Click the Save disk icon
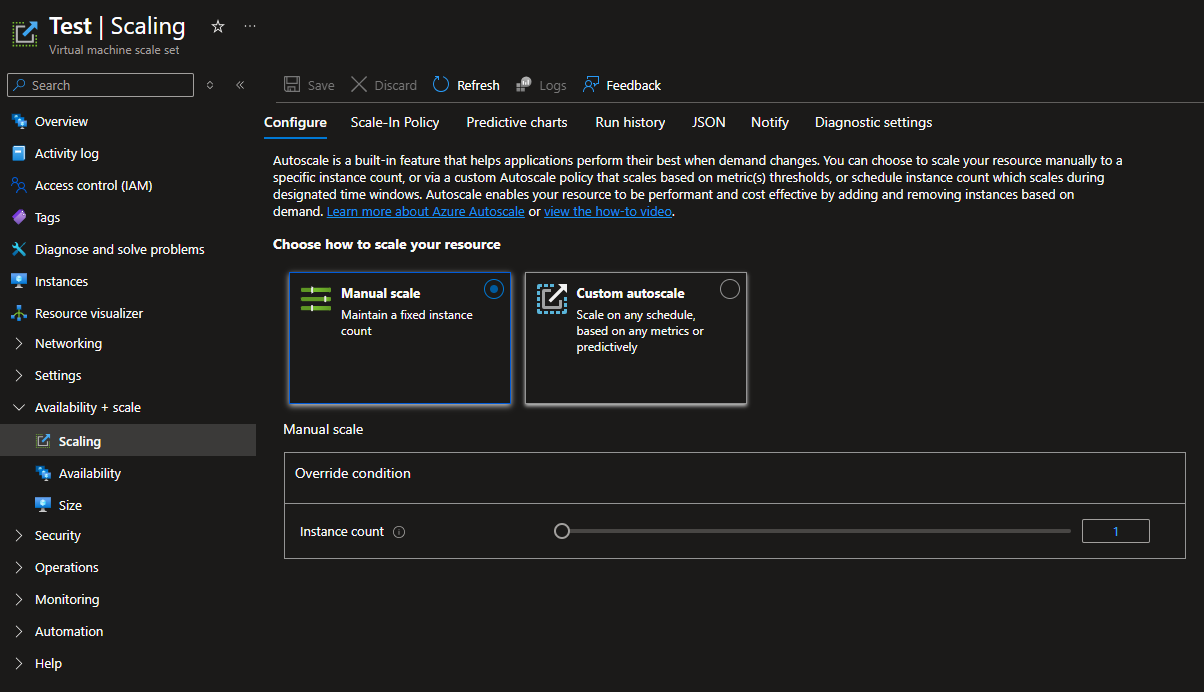This screenshot has height=692, width=1204. 292,85
